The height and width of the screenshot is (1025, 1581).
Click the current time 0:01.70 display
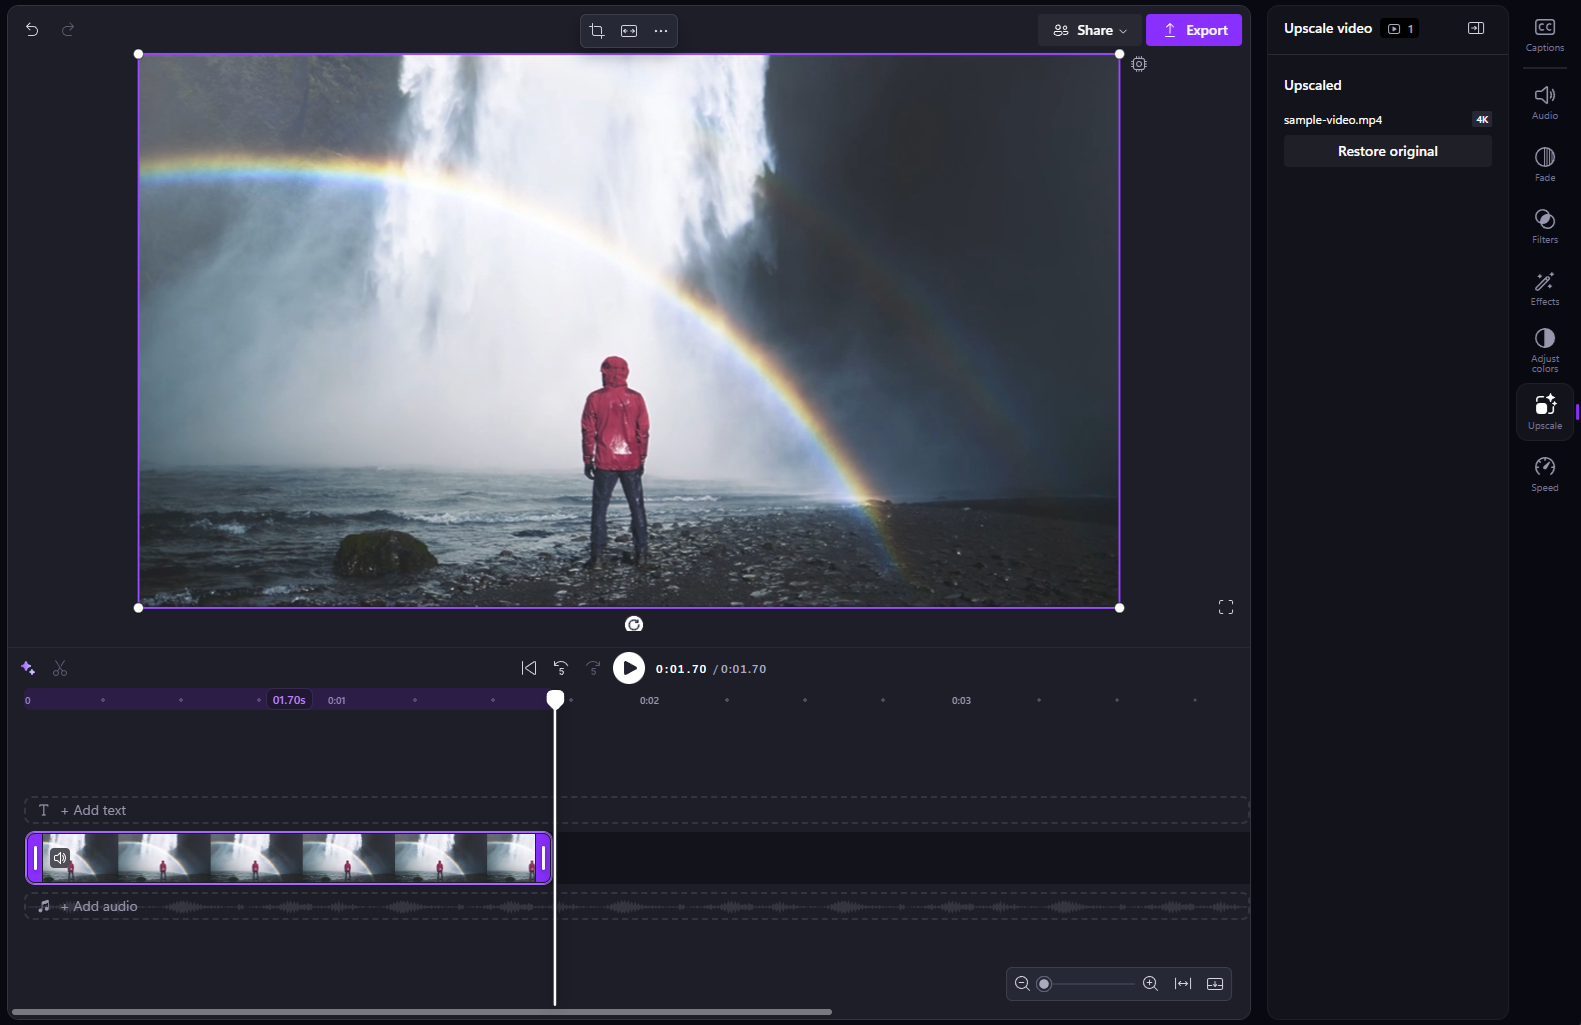(x=681, y=669)
